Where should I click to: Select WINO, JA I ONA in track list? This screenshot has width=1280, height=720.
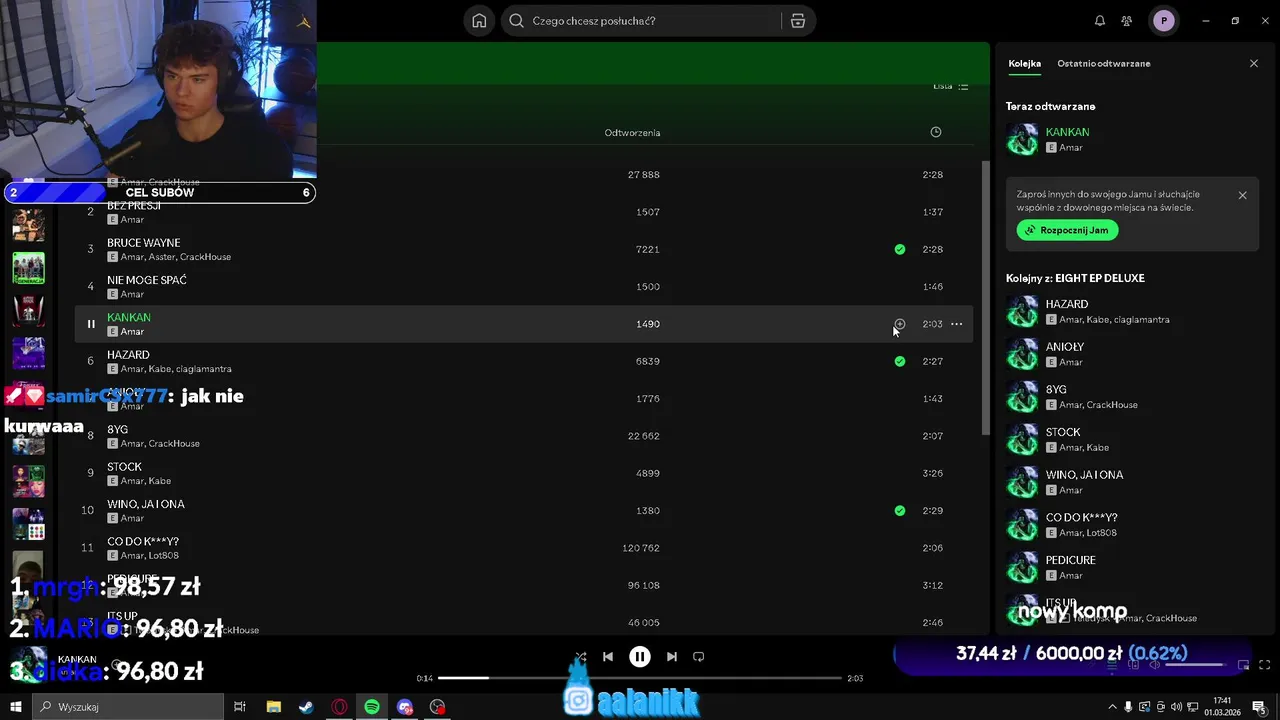(524, 510)
